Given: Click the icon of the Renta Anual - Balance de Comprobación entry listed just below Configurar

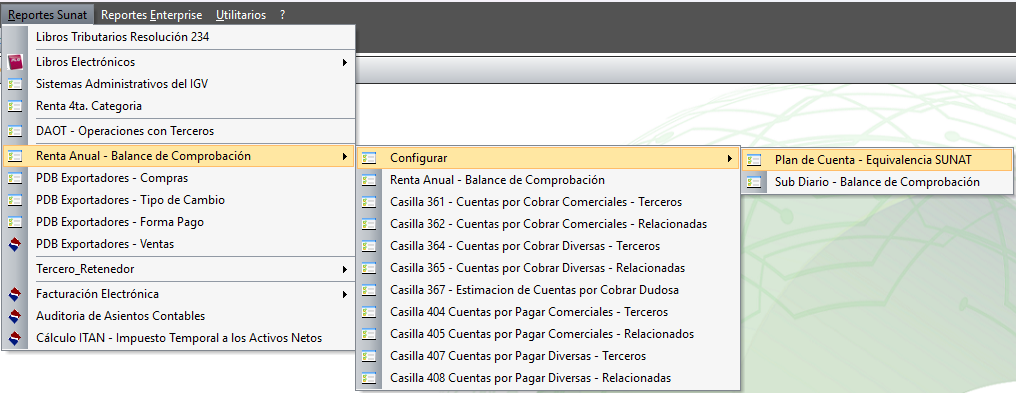Looking at the screenshot, I should pos(369,180).
